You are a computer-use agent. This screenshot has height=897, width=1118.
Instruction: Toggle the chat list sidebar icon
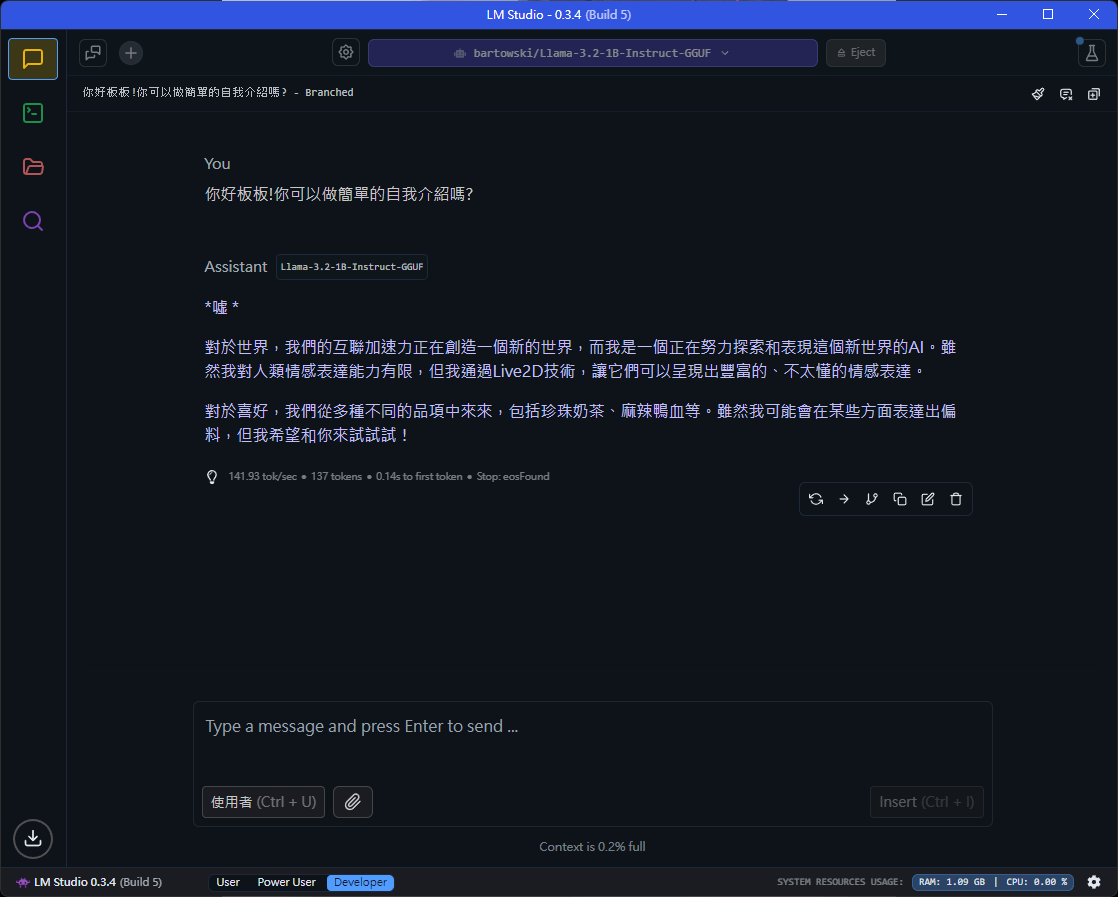point(93,53)
